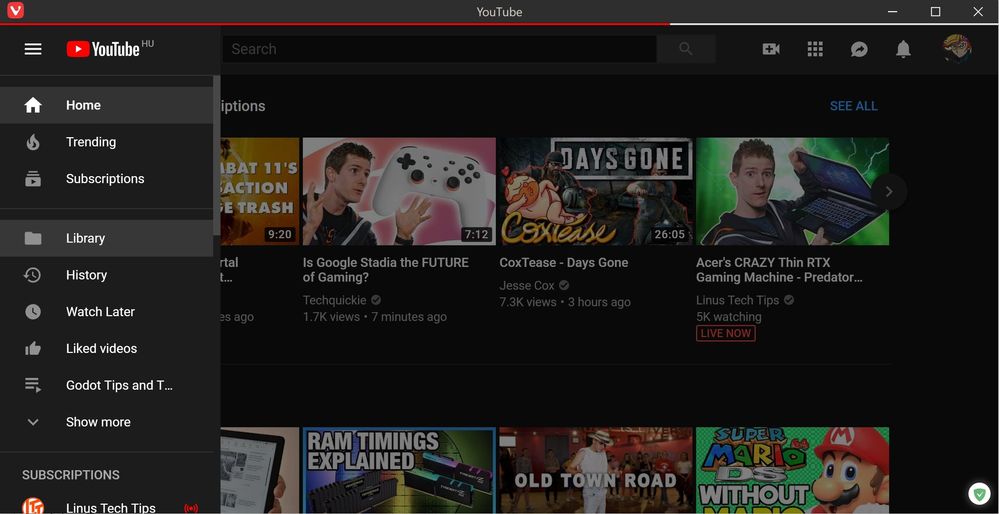This screenshot has height=514, width=999.
Task: Select History in the sidebar
Action: click(106, 275)
